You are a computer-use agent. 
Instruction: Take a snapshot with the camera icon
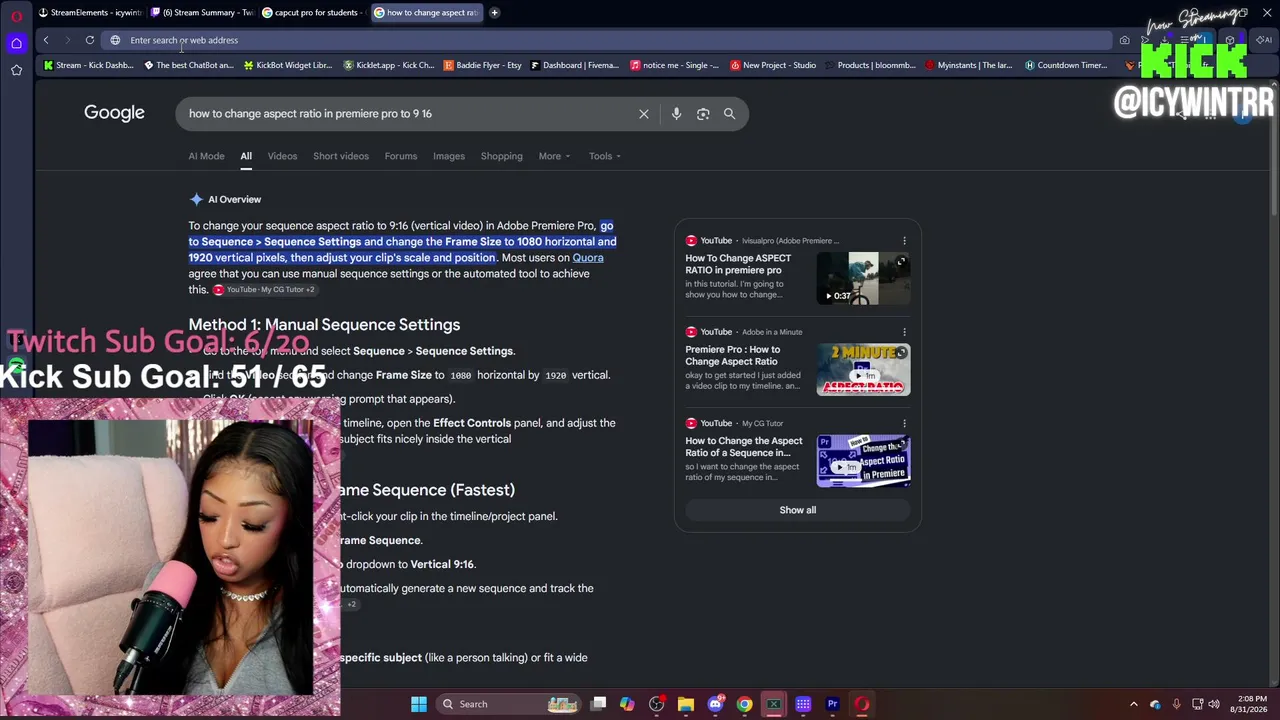(x=1125, y=40)
